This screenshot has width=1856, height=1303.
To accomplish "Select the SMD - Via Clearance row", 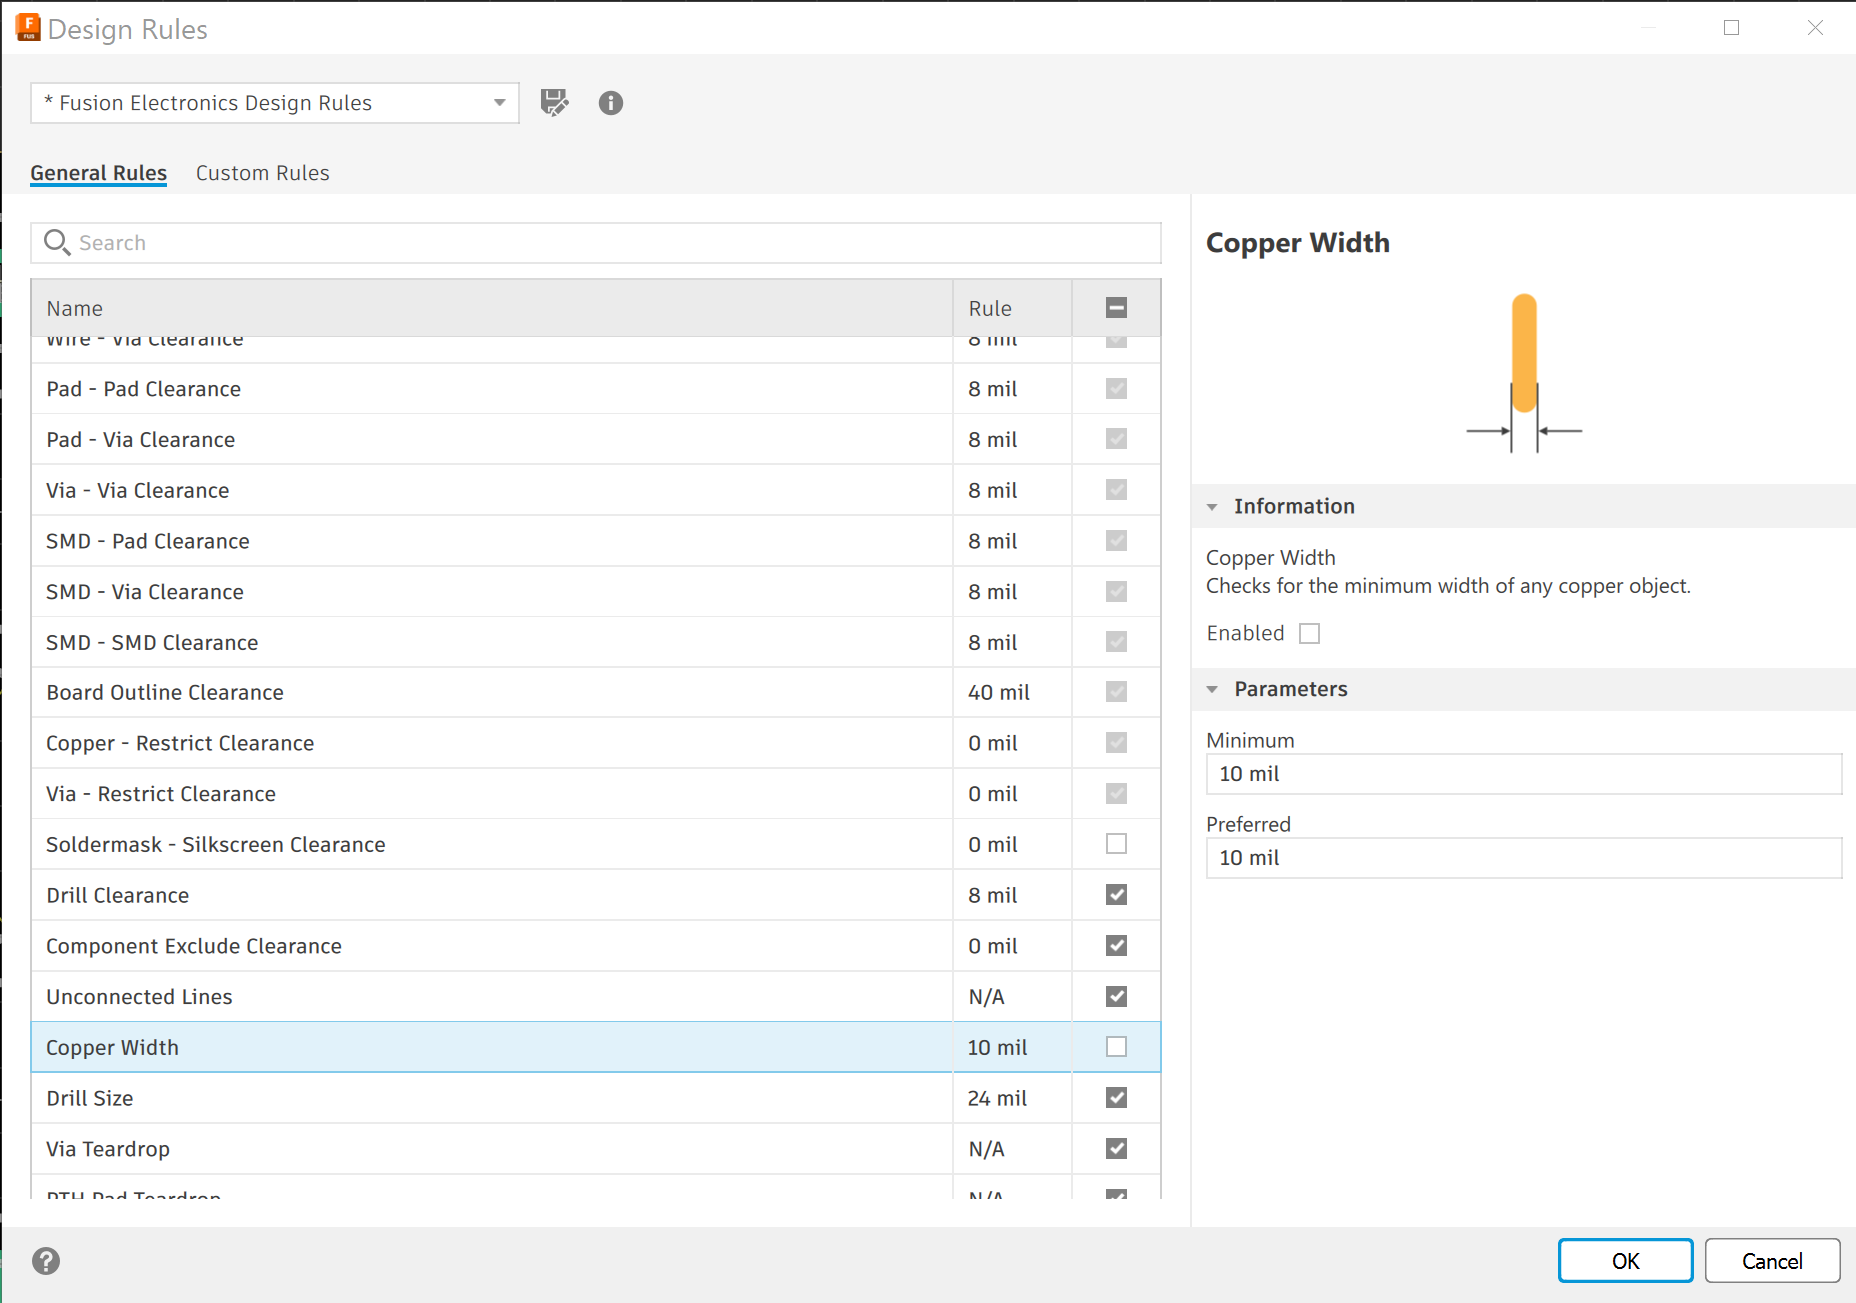I will tap(596, 592).
